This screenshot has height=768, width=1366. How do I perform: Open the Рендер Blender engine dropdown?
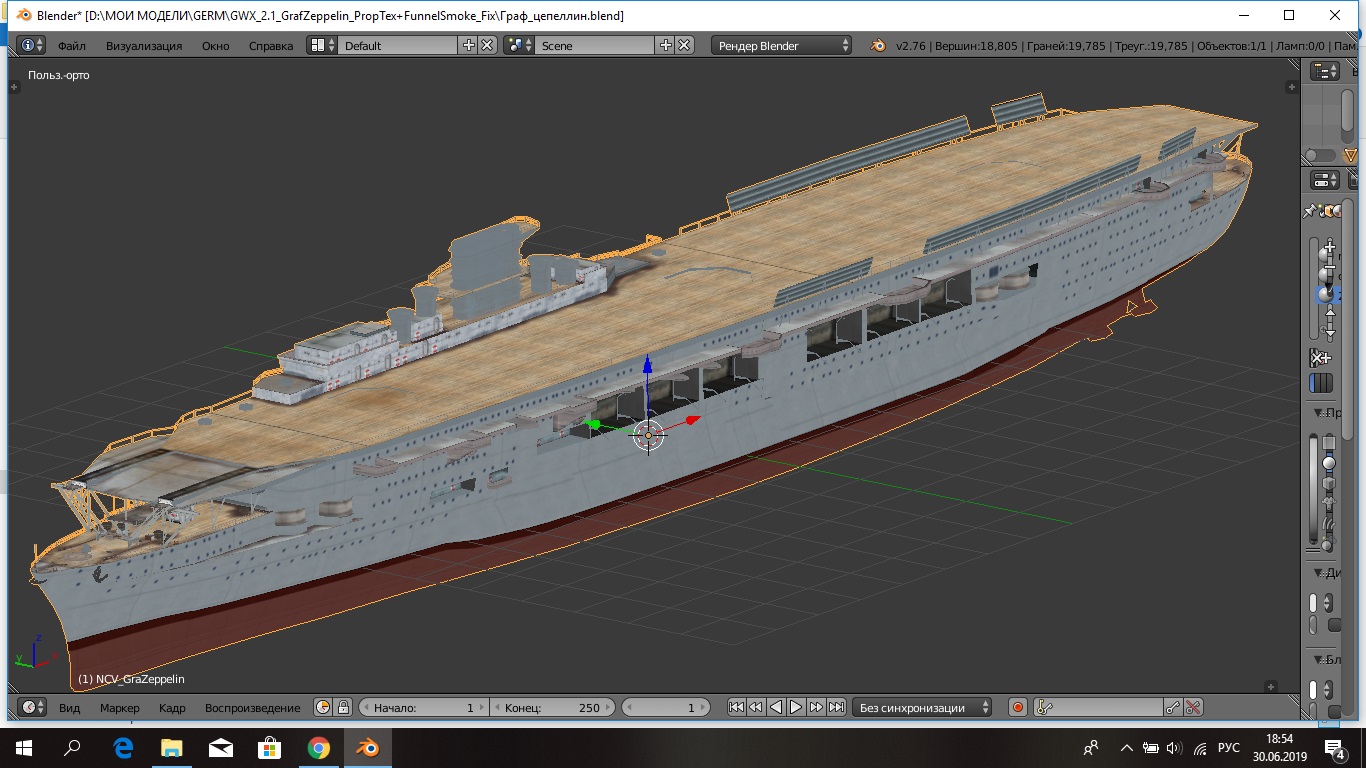[x=782, y=46]
